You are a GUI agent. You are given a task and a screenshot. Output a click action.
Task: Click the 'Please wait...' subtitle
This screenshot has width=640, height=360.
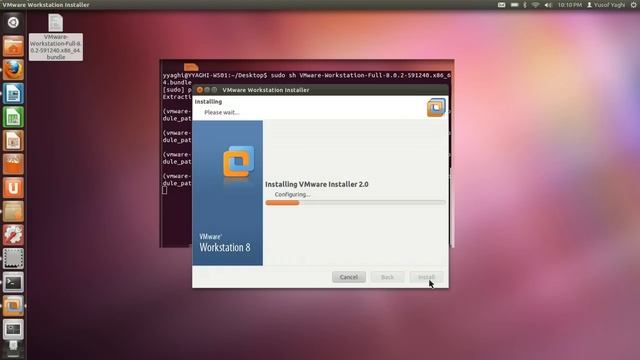[222, 113]
